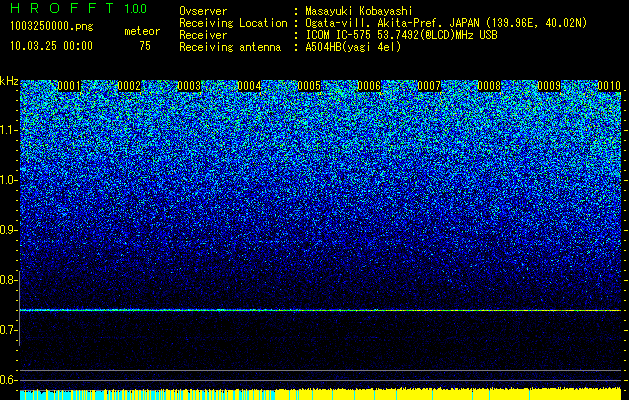
Task: Click the Receiving antenna label
Action: pos(230,47)
